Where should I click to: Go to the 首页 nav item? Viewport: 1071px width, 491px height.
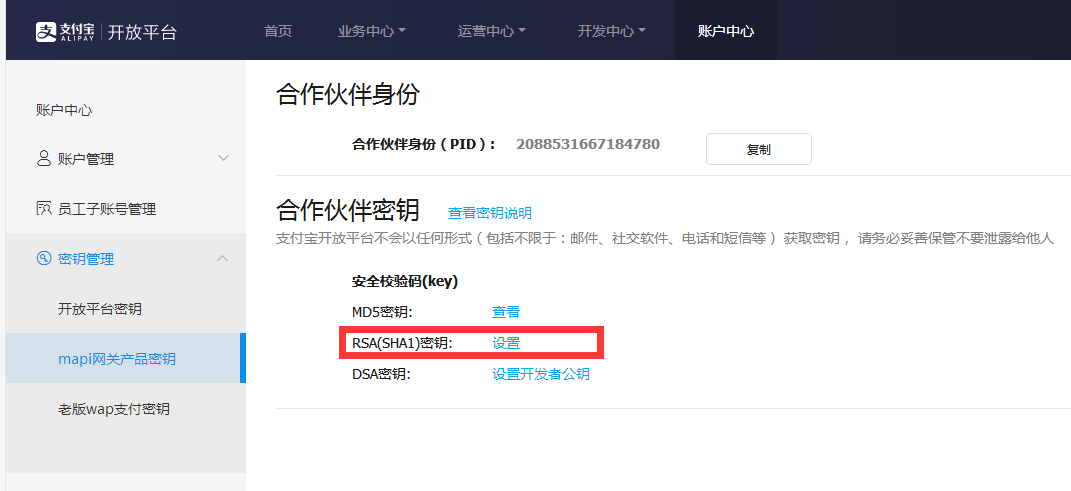[278, 31]
